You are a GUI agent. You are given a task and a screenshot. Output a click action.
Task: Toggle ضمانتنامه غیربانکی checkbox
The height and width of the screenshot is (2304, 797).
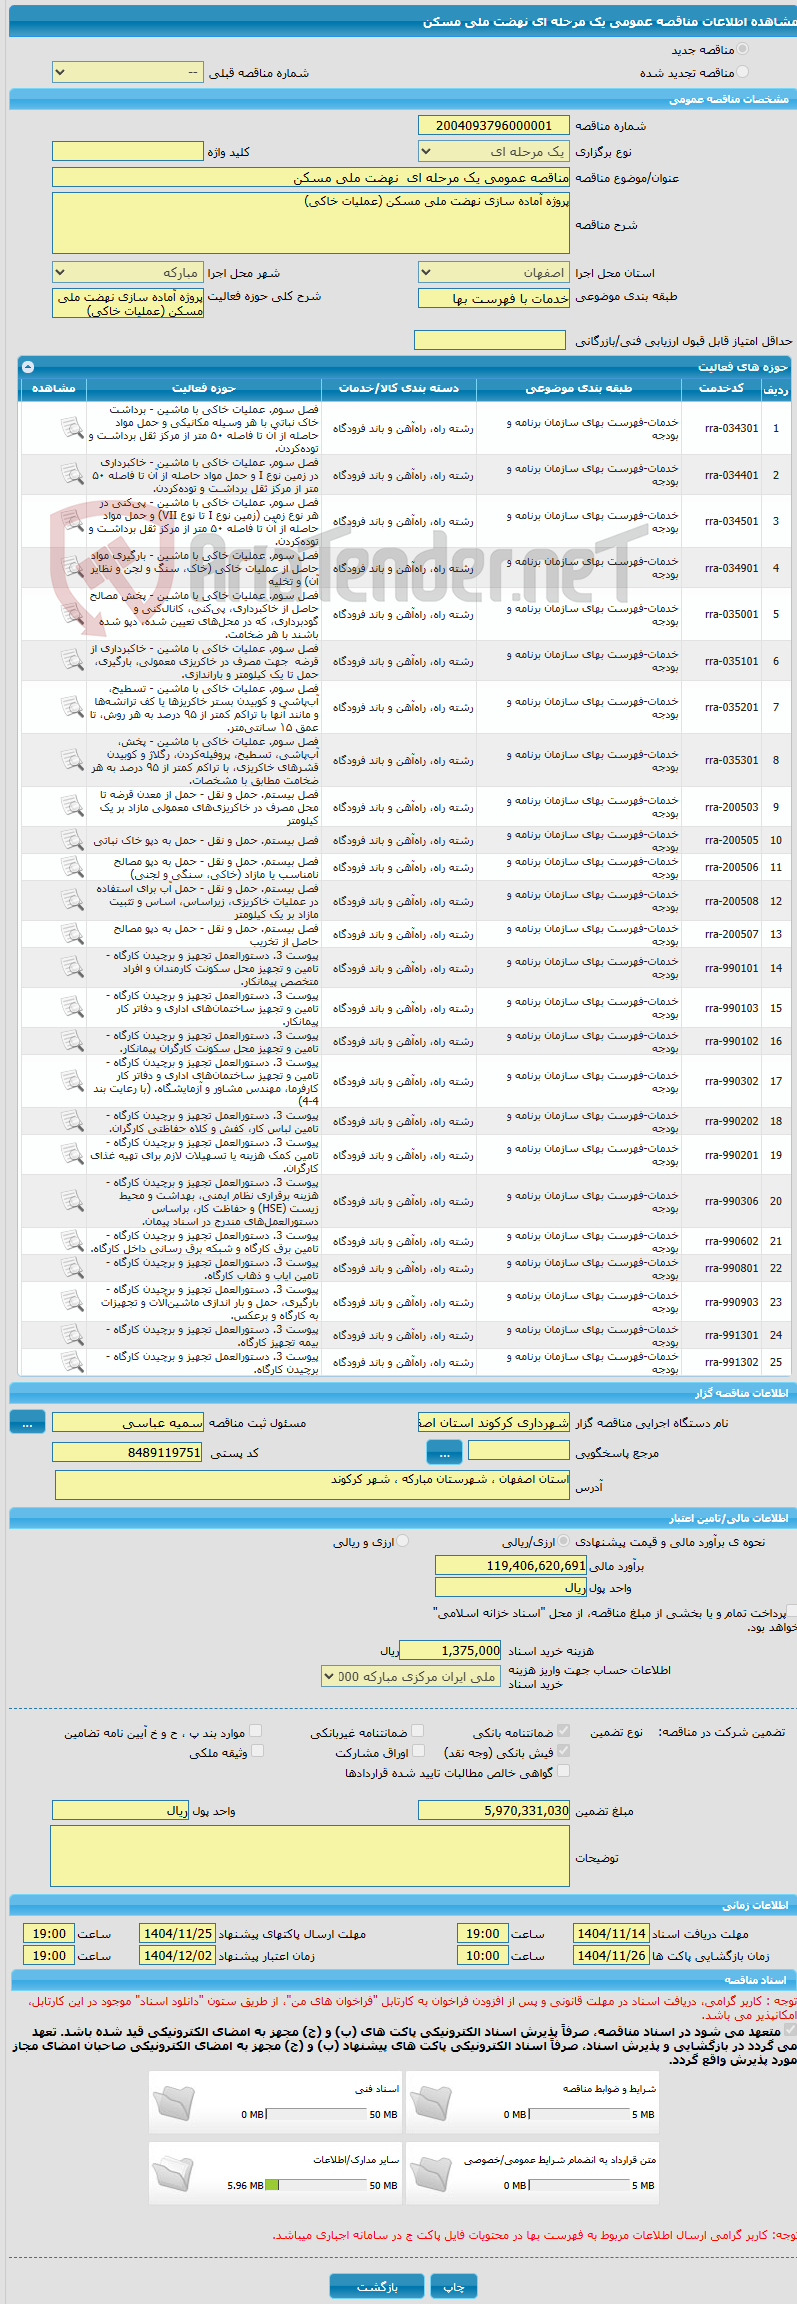[x=418, y=1731]
